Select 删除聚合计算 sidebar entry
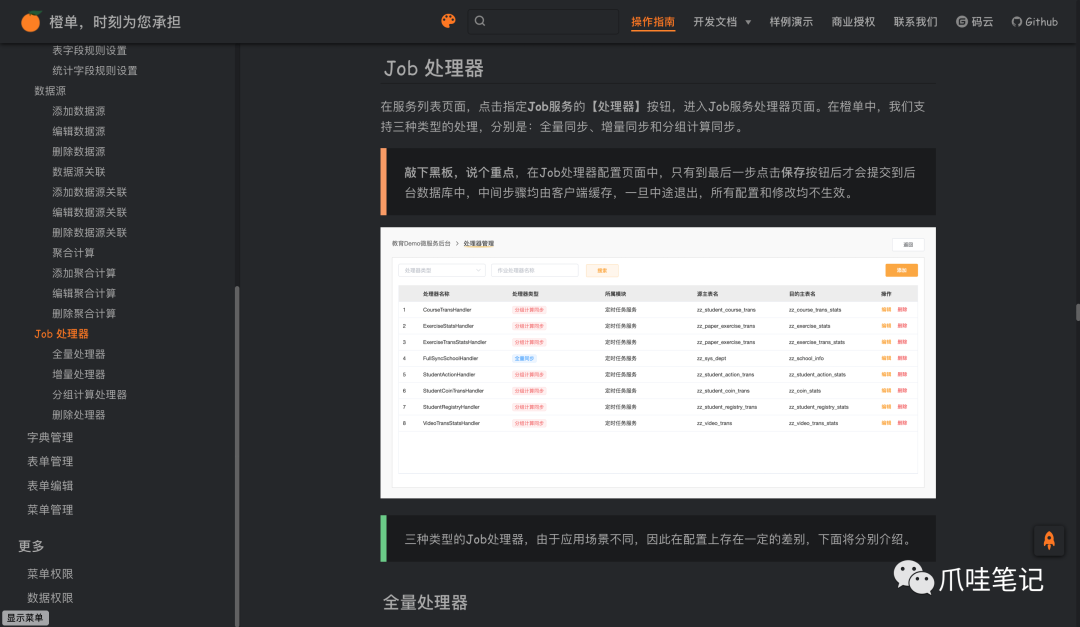 pos(84,314)
